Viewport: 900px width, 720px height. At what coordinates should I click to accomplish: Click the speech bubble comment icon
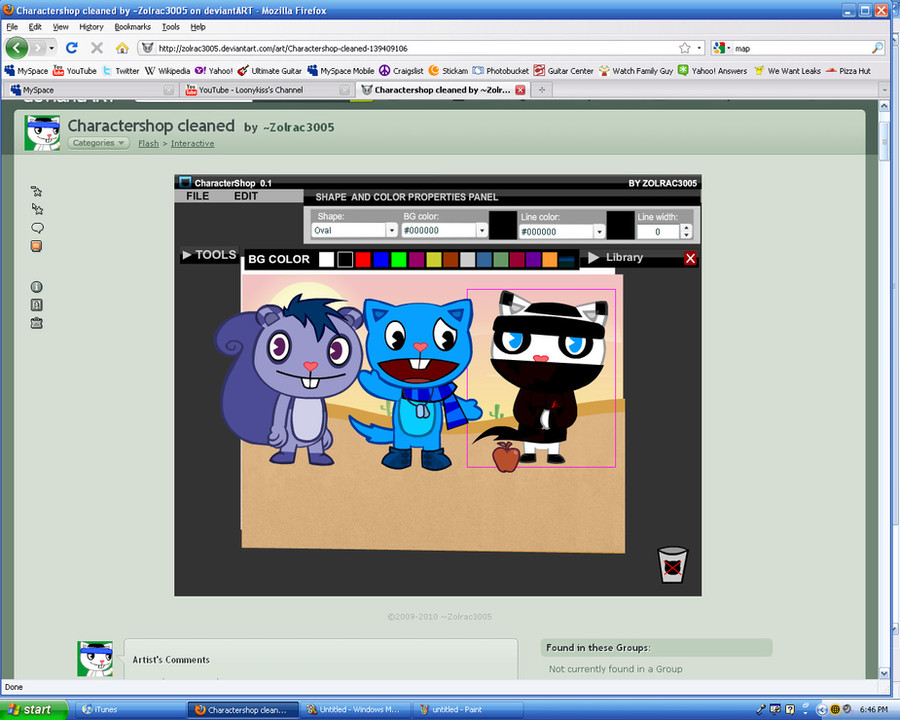tap(37, 228)
